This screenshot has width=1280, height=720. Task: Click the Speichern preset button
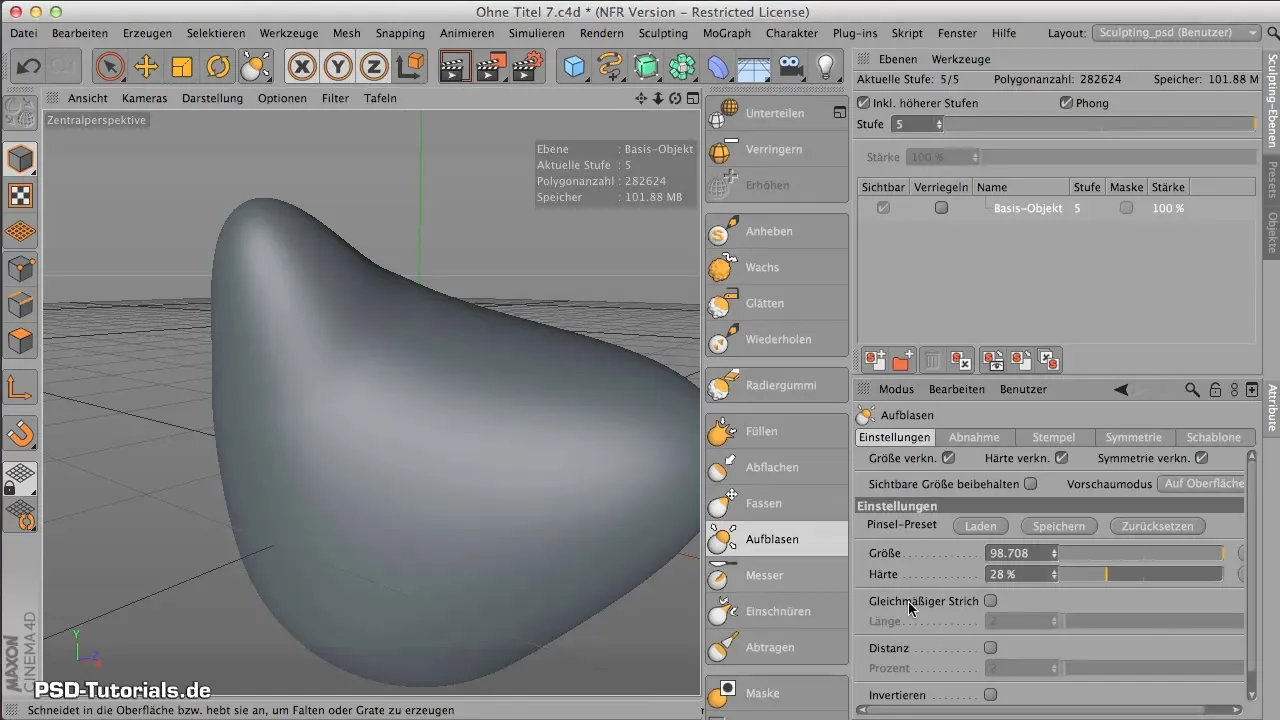tap(1059, 526)
